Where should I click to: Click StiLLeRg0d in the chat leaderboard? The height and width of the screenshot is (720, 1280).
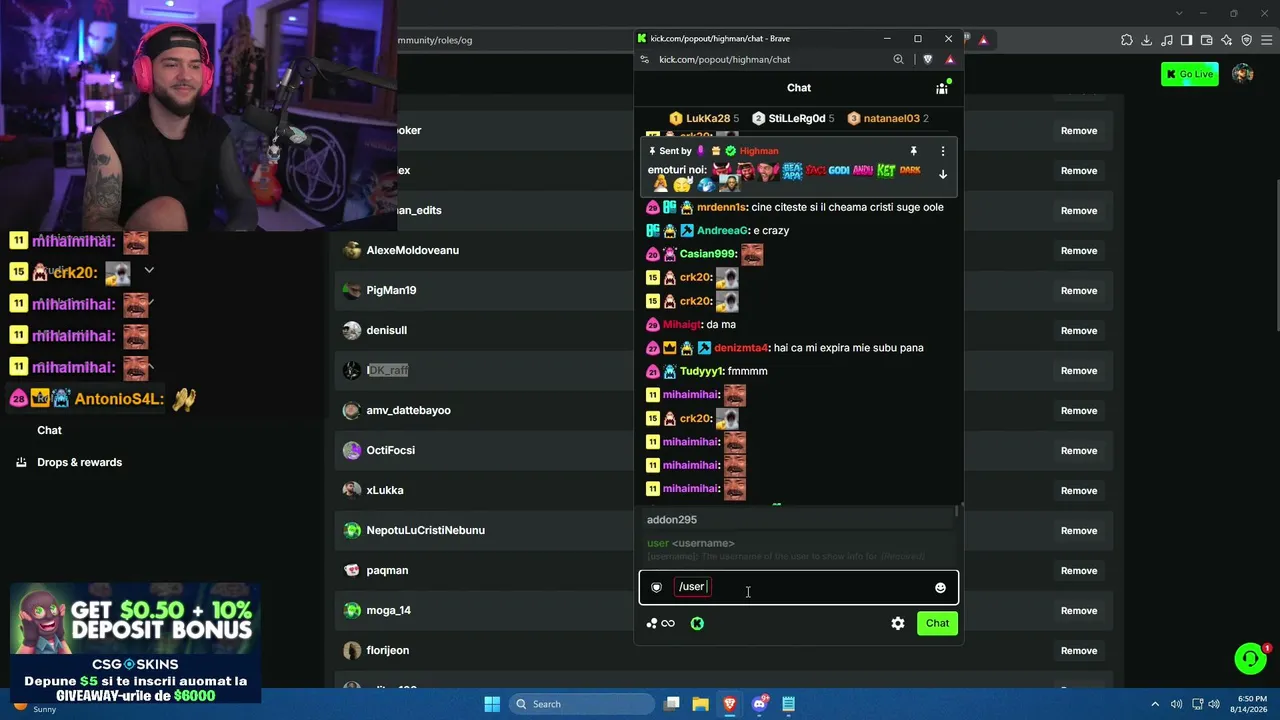797,118
